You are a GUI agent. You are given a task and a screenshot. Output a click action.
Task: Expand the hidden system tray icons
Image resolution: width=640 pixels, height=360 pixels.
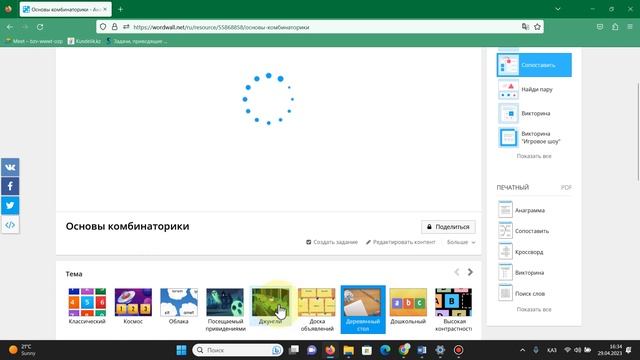(x=522, y=350)
